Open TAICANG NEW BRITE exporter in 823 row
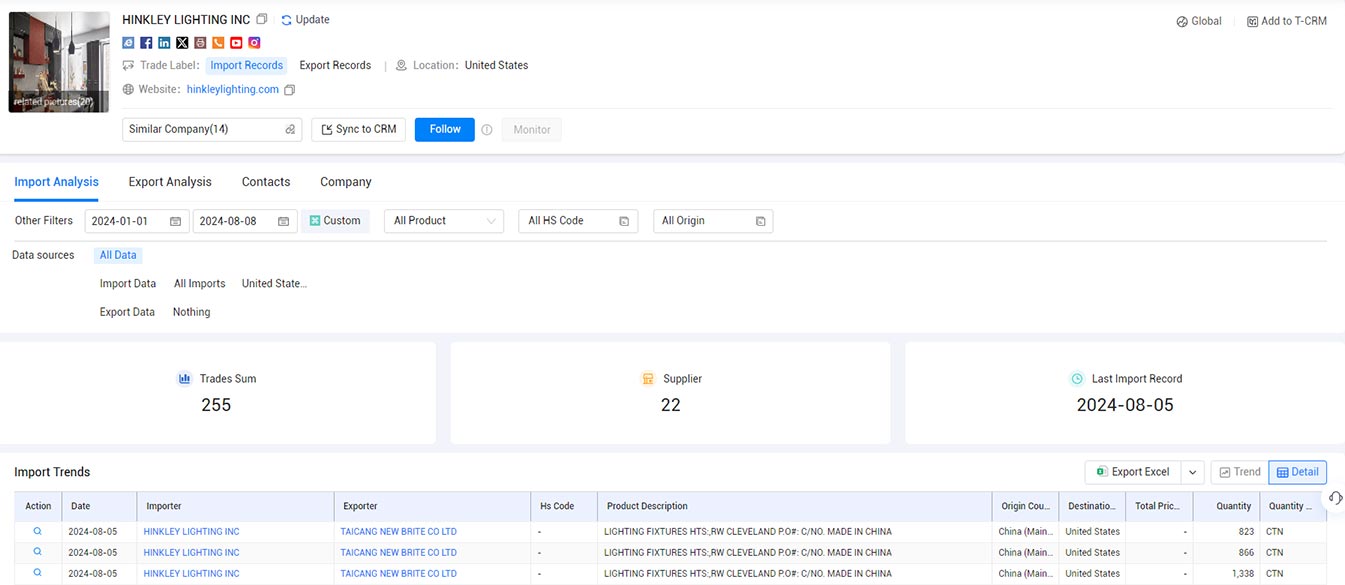 click(x=398, y=532)
